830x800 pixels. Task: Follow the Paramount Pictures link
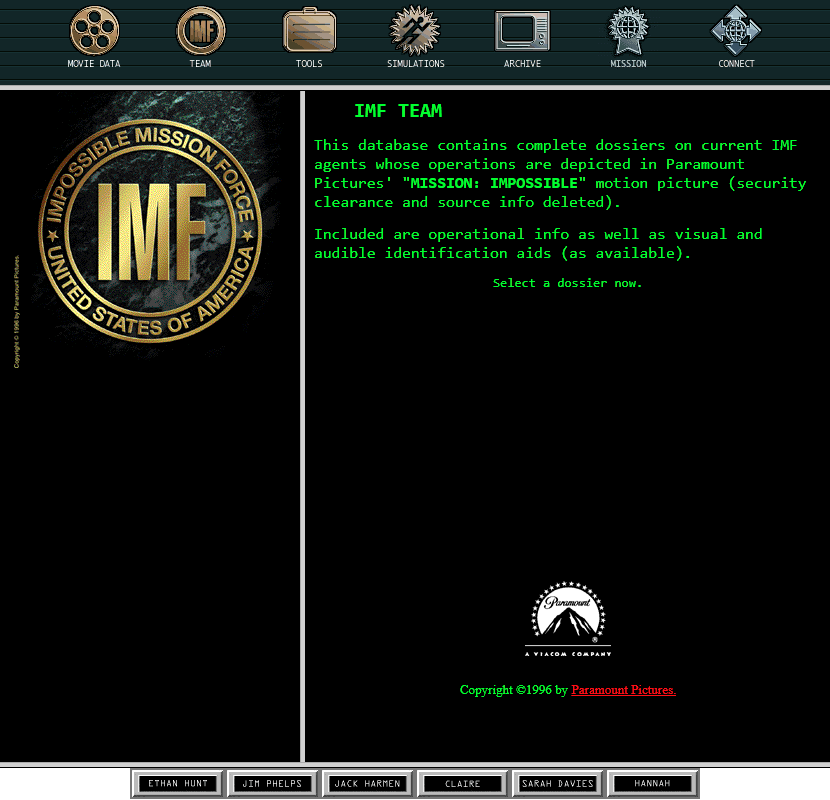point(623,690)
